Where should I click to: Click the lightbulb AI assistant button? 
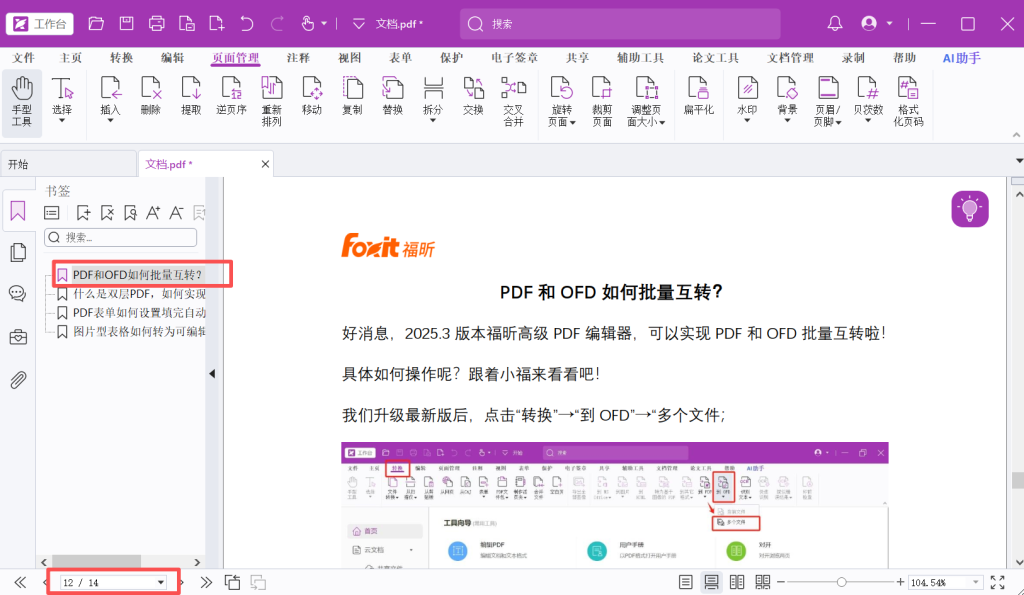[x=969, y=209]
